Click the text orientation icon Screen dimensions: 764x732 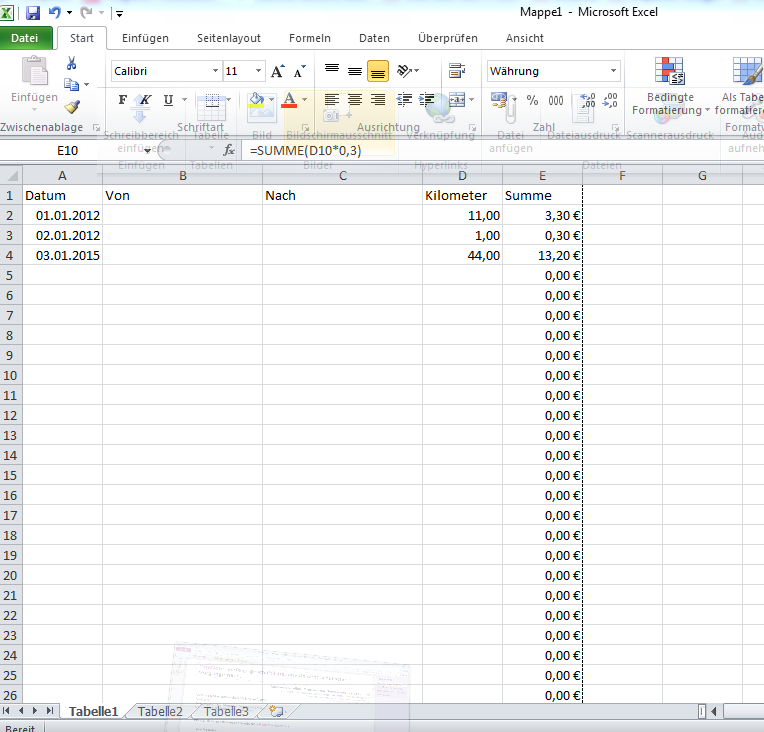[x=405, y=71]
